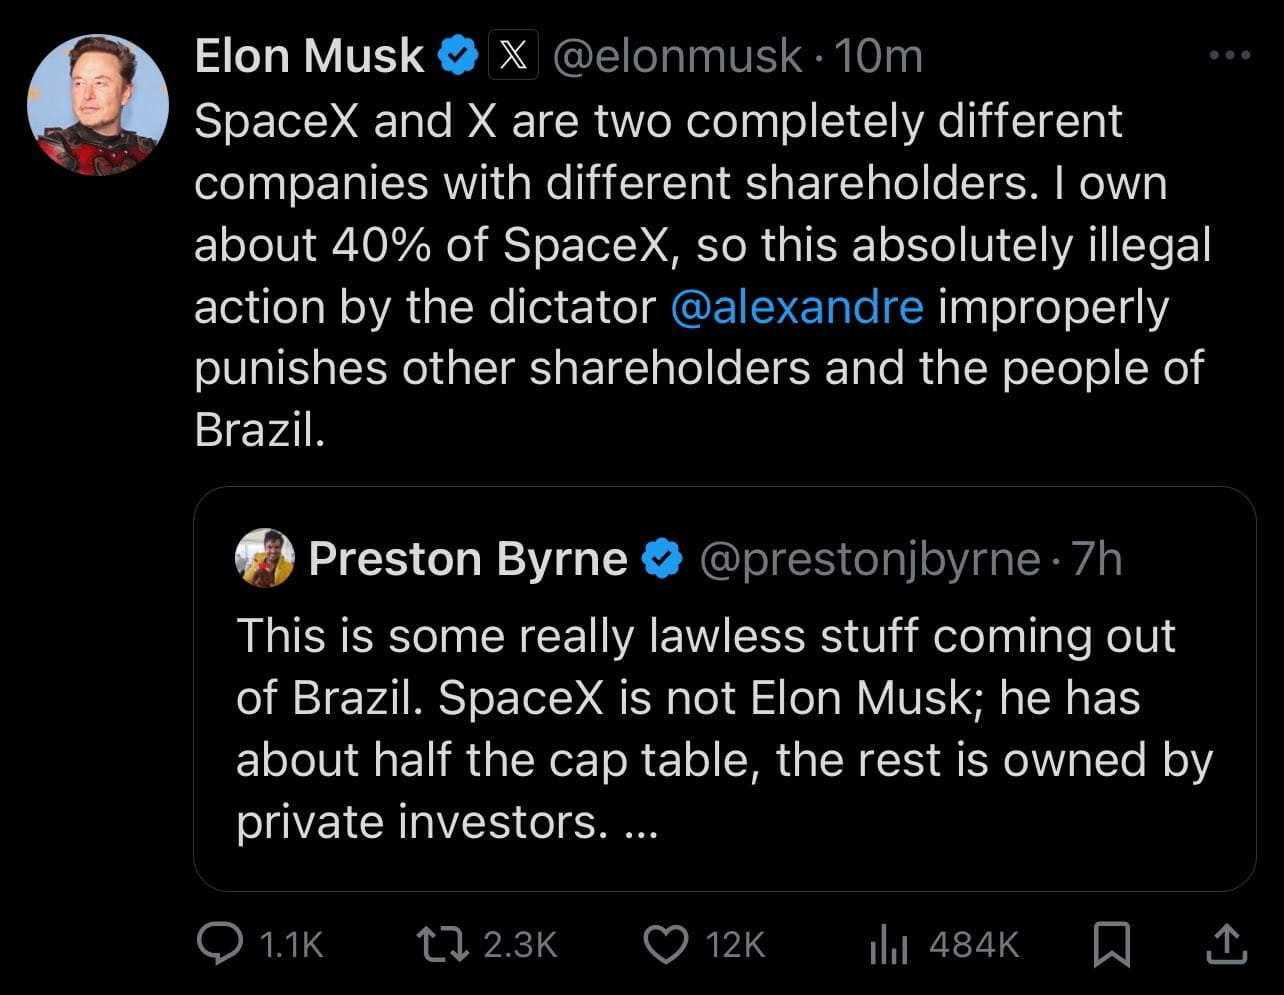
Task: Like the tweet with the heart icon
Action: [664, 943]
